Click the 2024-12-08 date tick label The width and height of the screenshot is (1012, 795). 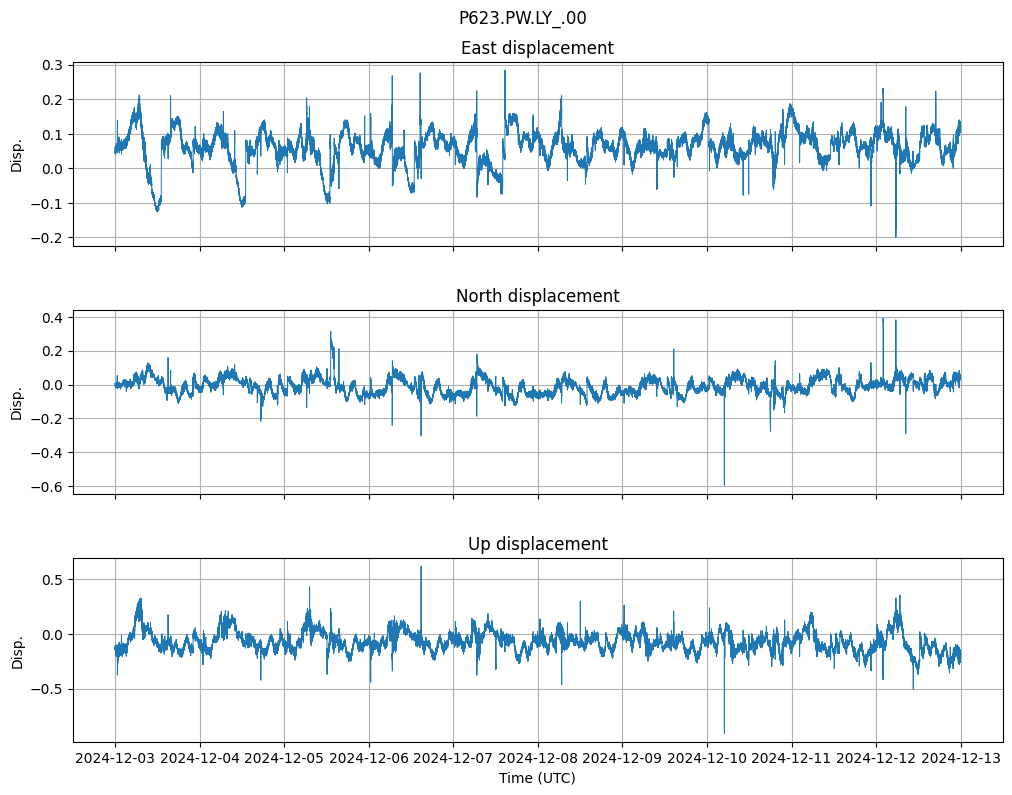point(538,759)
